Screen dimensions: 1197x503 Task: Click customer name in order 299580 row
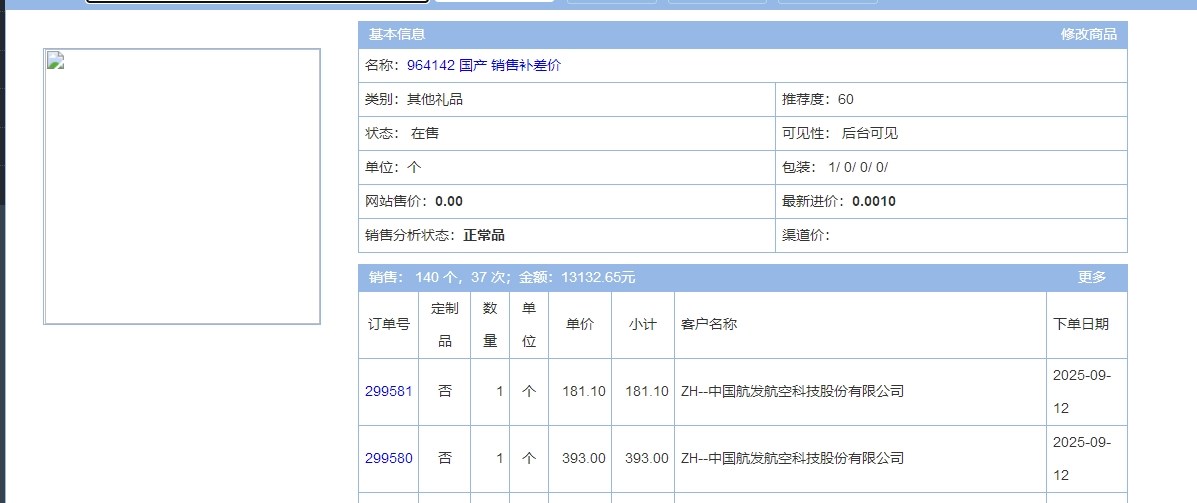(792, 459)
